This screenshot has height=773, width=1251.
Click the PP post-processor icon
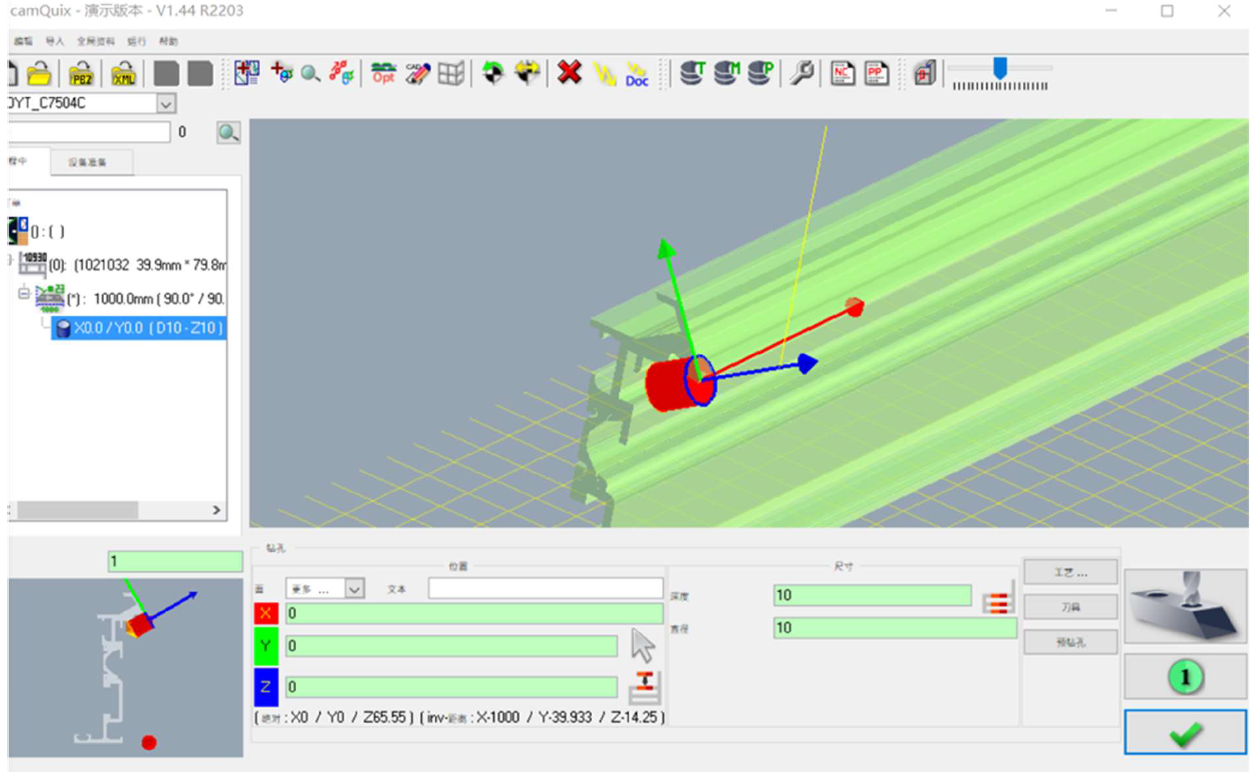877,73
